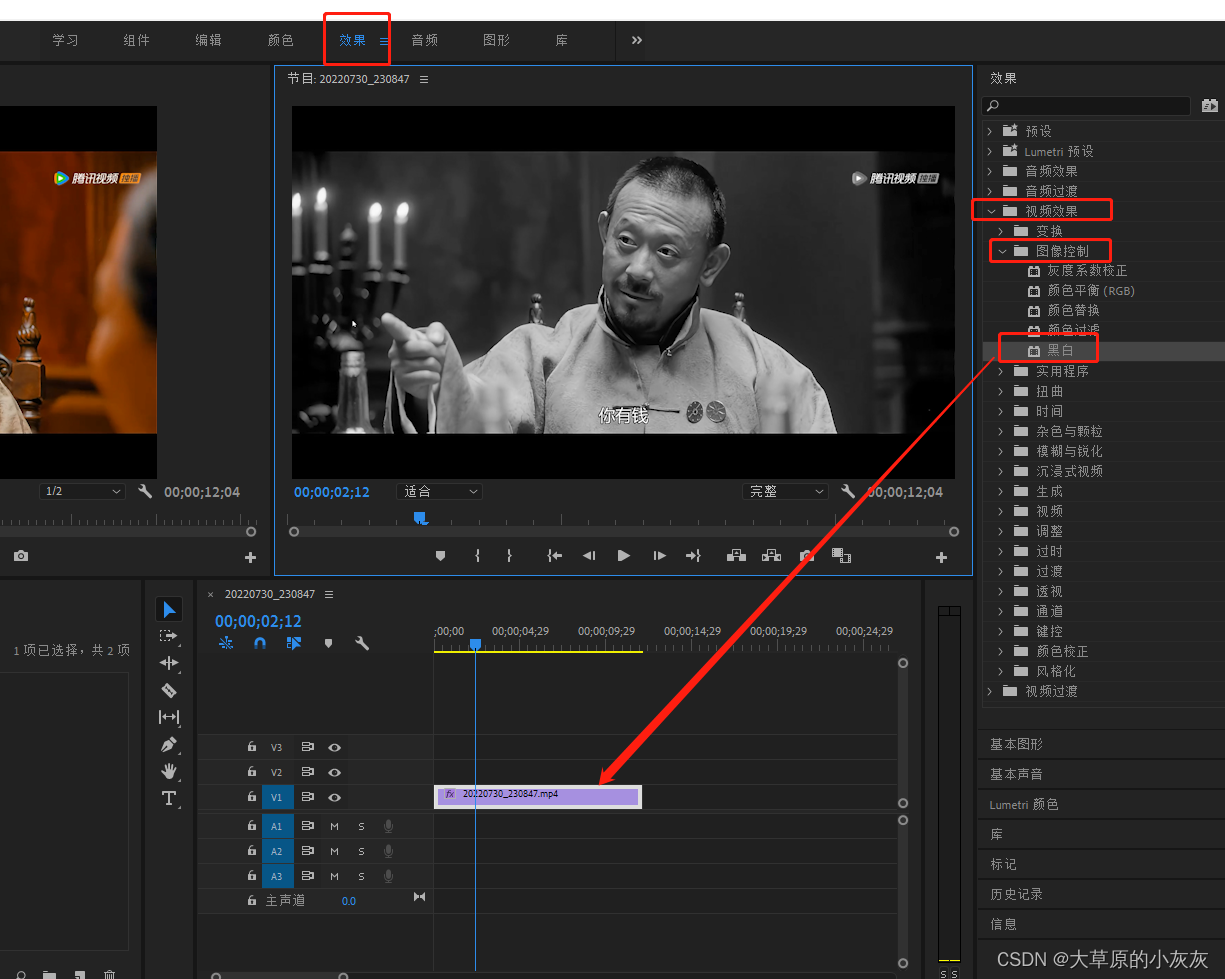Open Program monitor settings wrench

point(848,492)
